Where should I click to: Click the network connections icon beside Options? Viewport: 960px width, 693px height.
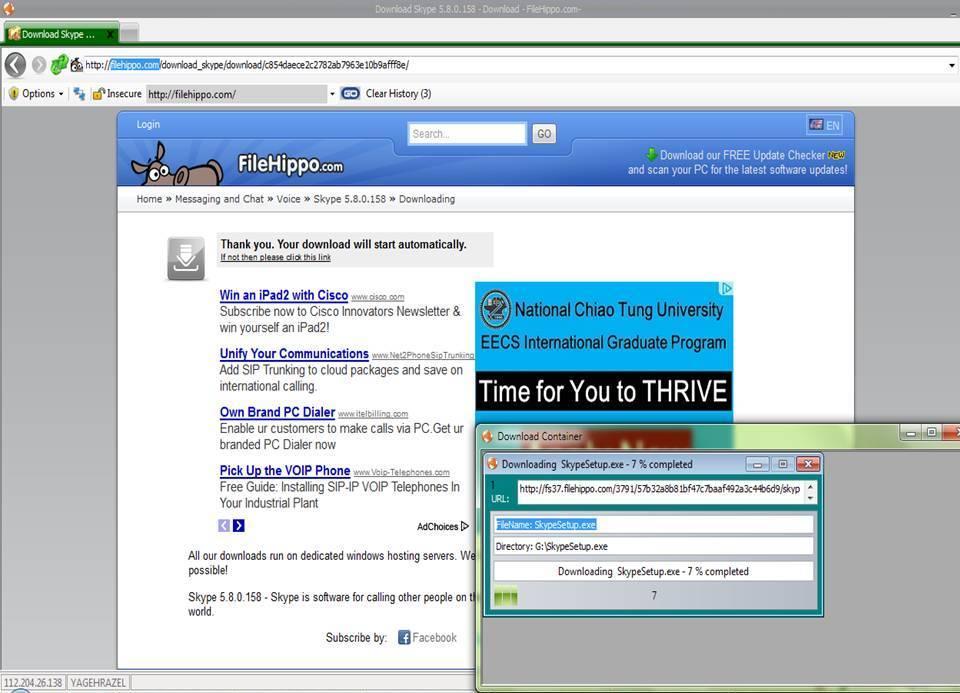[x=79, y=94]
